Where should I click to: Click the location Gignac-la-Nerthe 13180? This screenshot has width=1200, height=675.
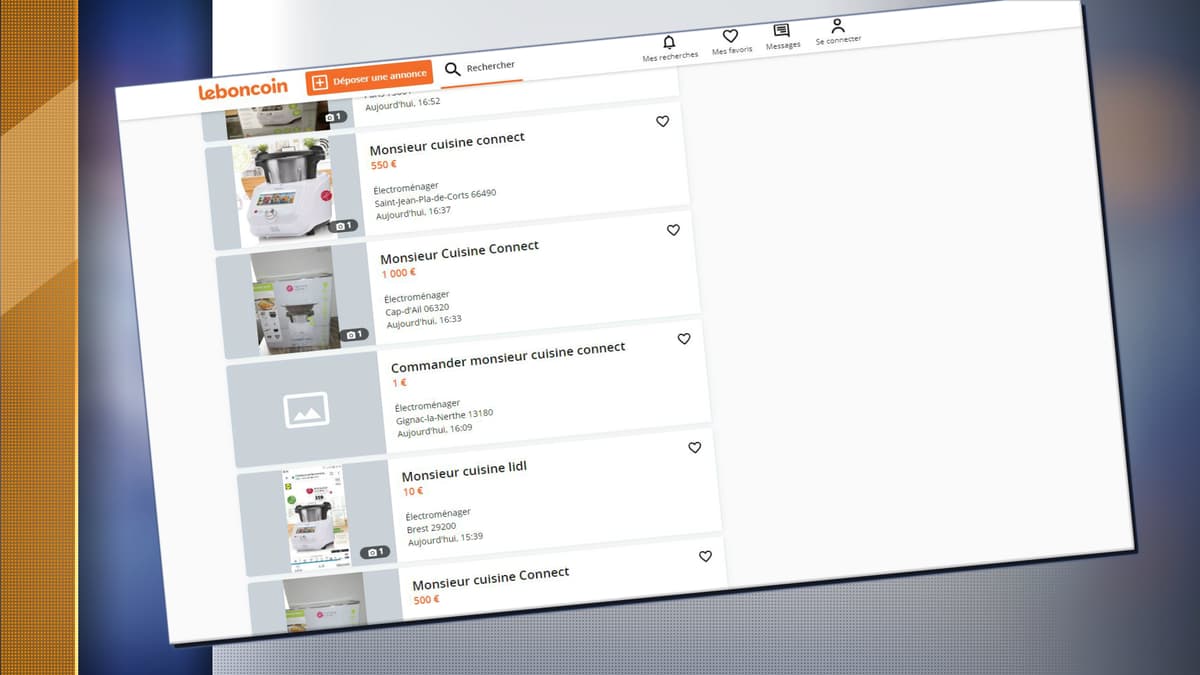tap(444, 417)
